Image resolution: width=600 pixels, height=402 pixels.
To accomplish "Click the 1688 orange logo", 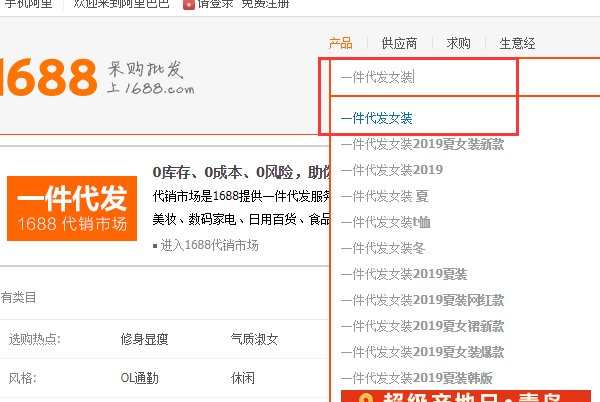I will (48, 77).
